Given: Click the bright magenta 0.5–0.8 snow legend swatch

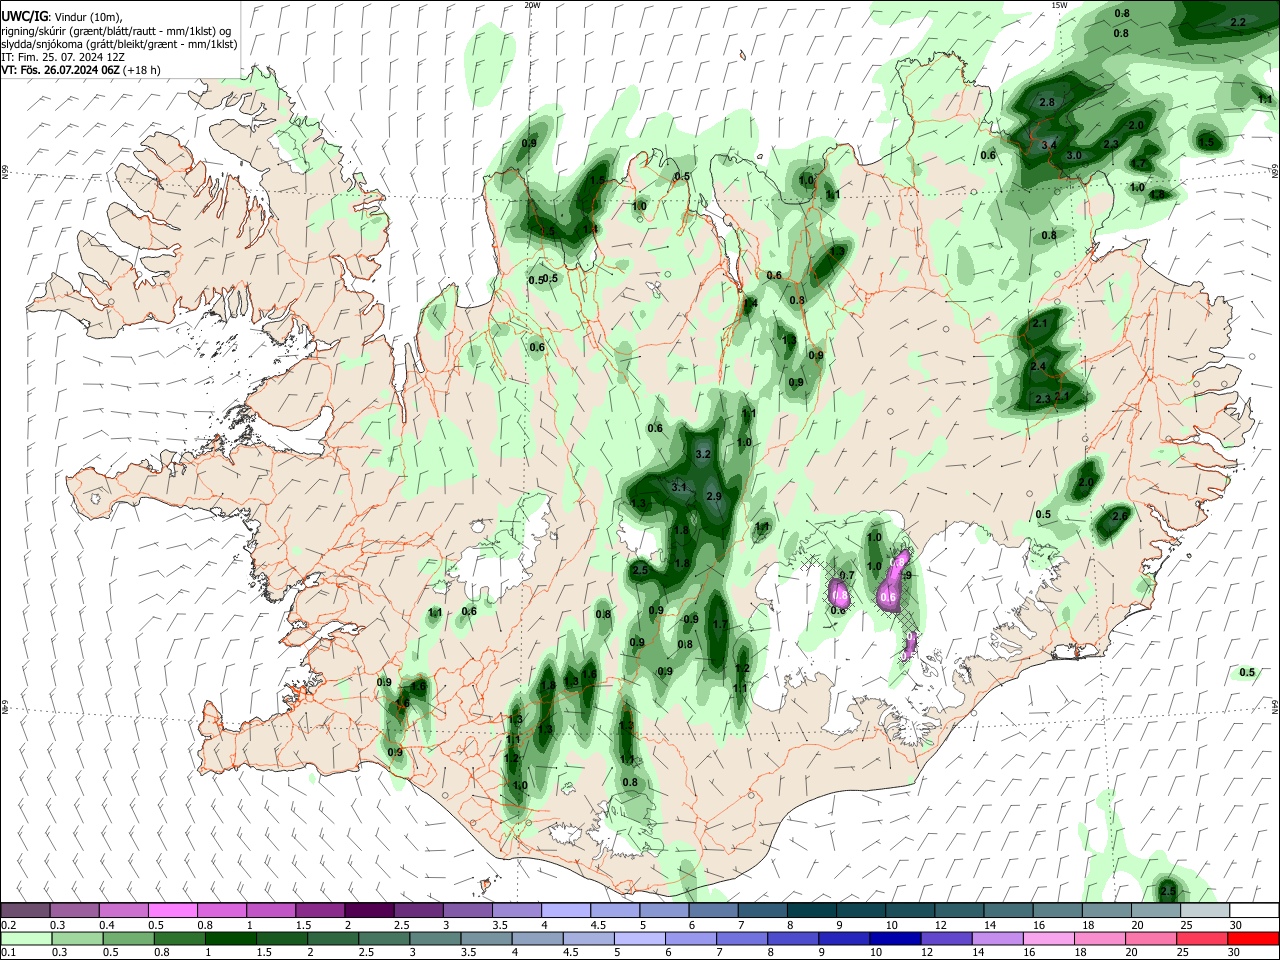Looking at the screenshot, I should 172,910.
